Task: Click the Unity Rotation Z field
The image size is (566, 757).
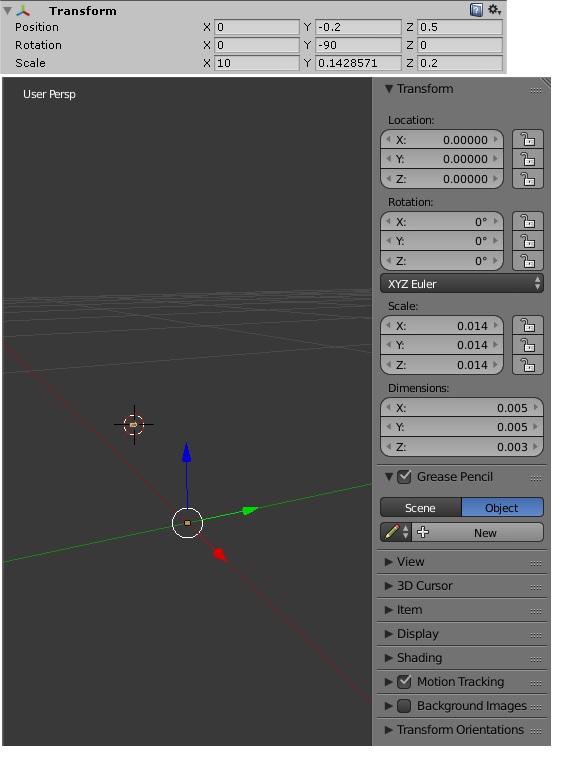Action: click(x=460, y=45)
